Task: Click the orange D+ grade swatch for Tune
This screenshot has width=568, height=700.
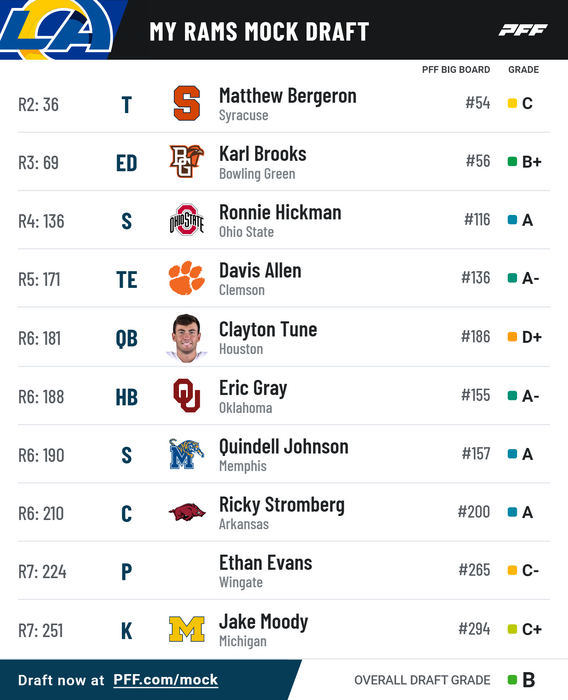Action: 512,337
